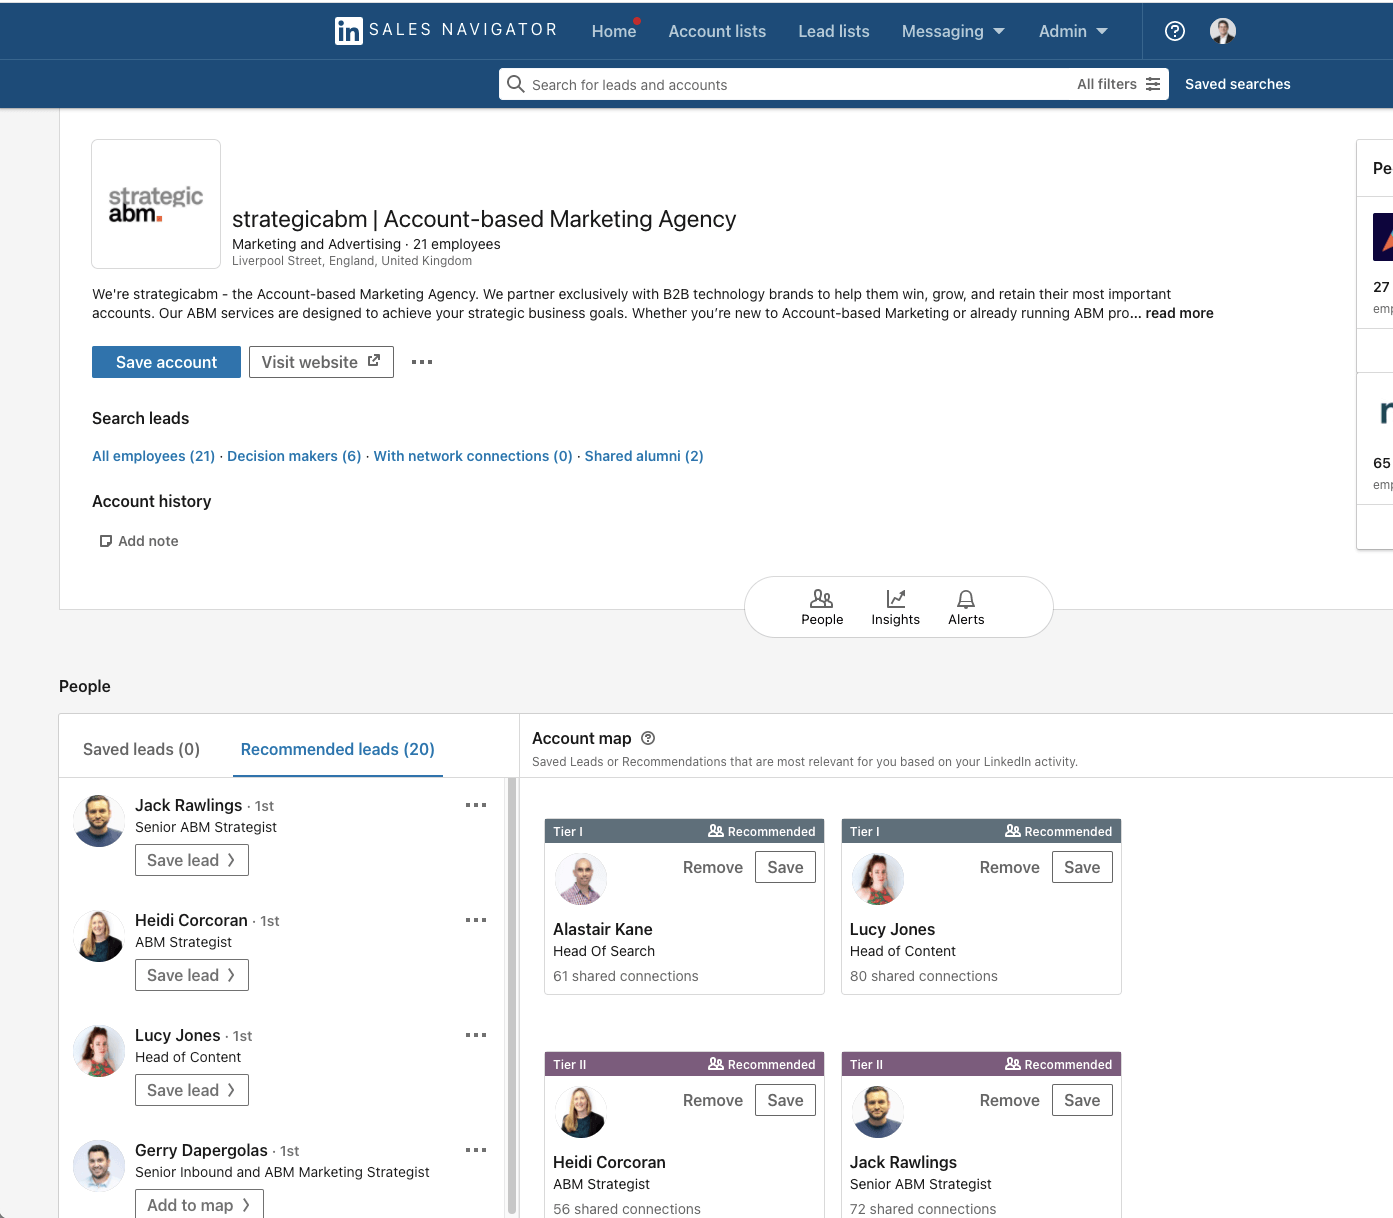Open Heidi Corcoran name in lead list
The image size is (1393, 1218).
click(191, 920)
